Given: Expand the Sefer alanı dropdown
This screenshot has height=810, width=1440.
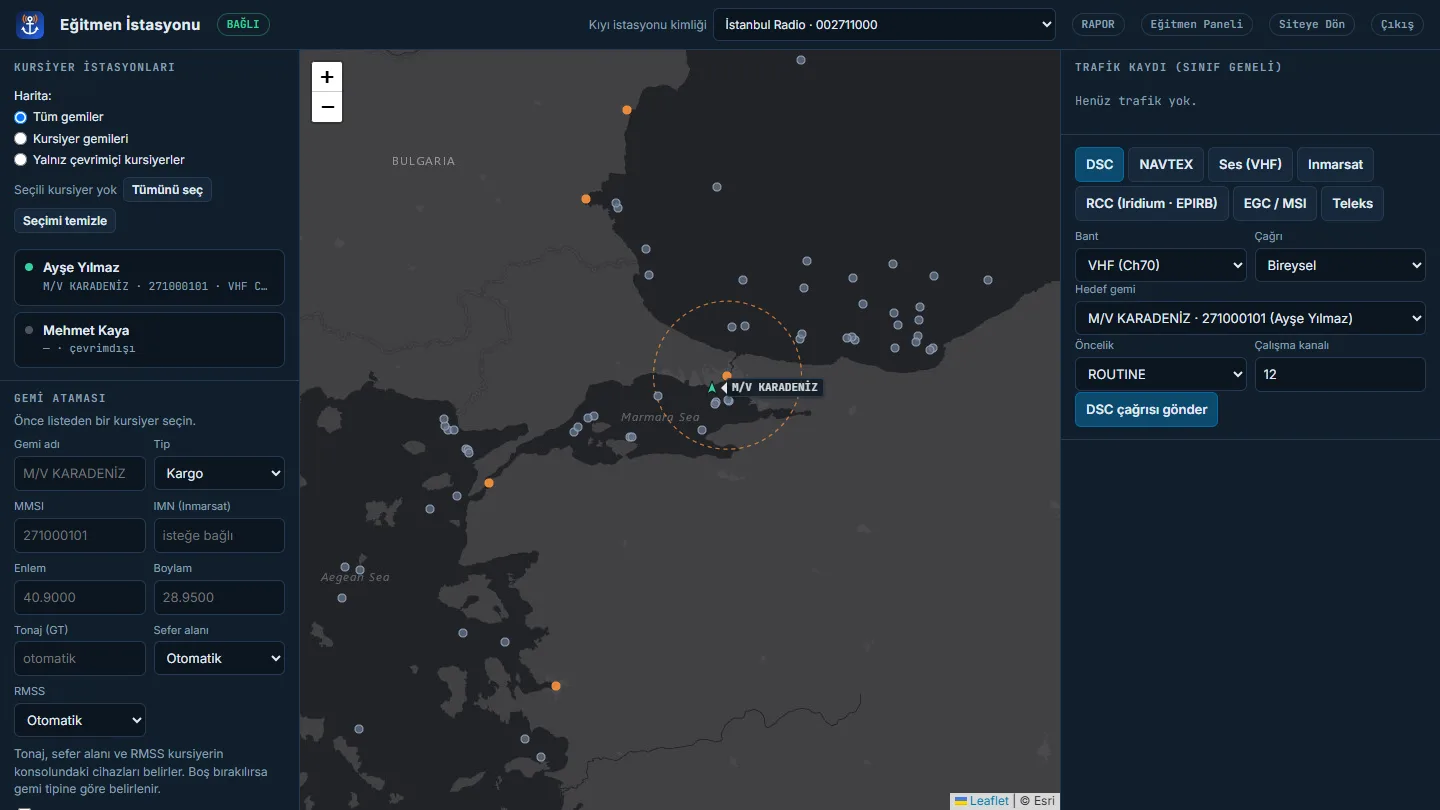Looking at the screenshot, I should coord(219,658).
